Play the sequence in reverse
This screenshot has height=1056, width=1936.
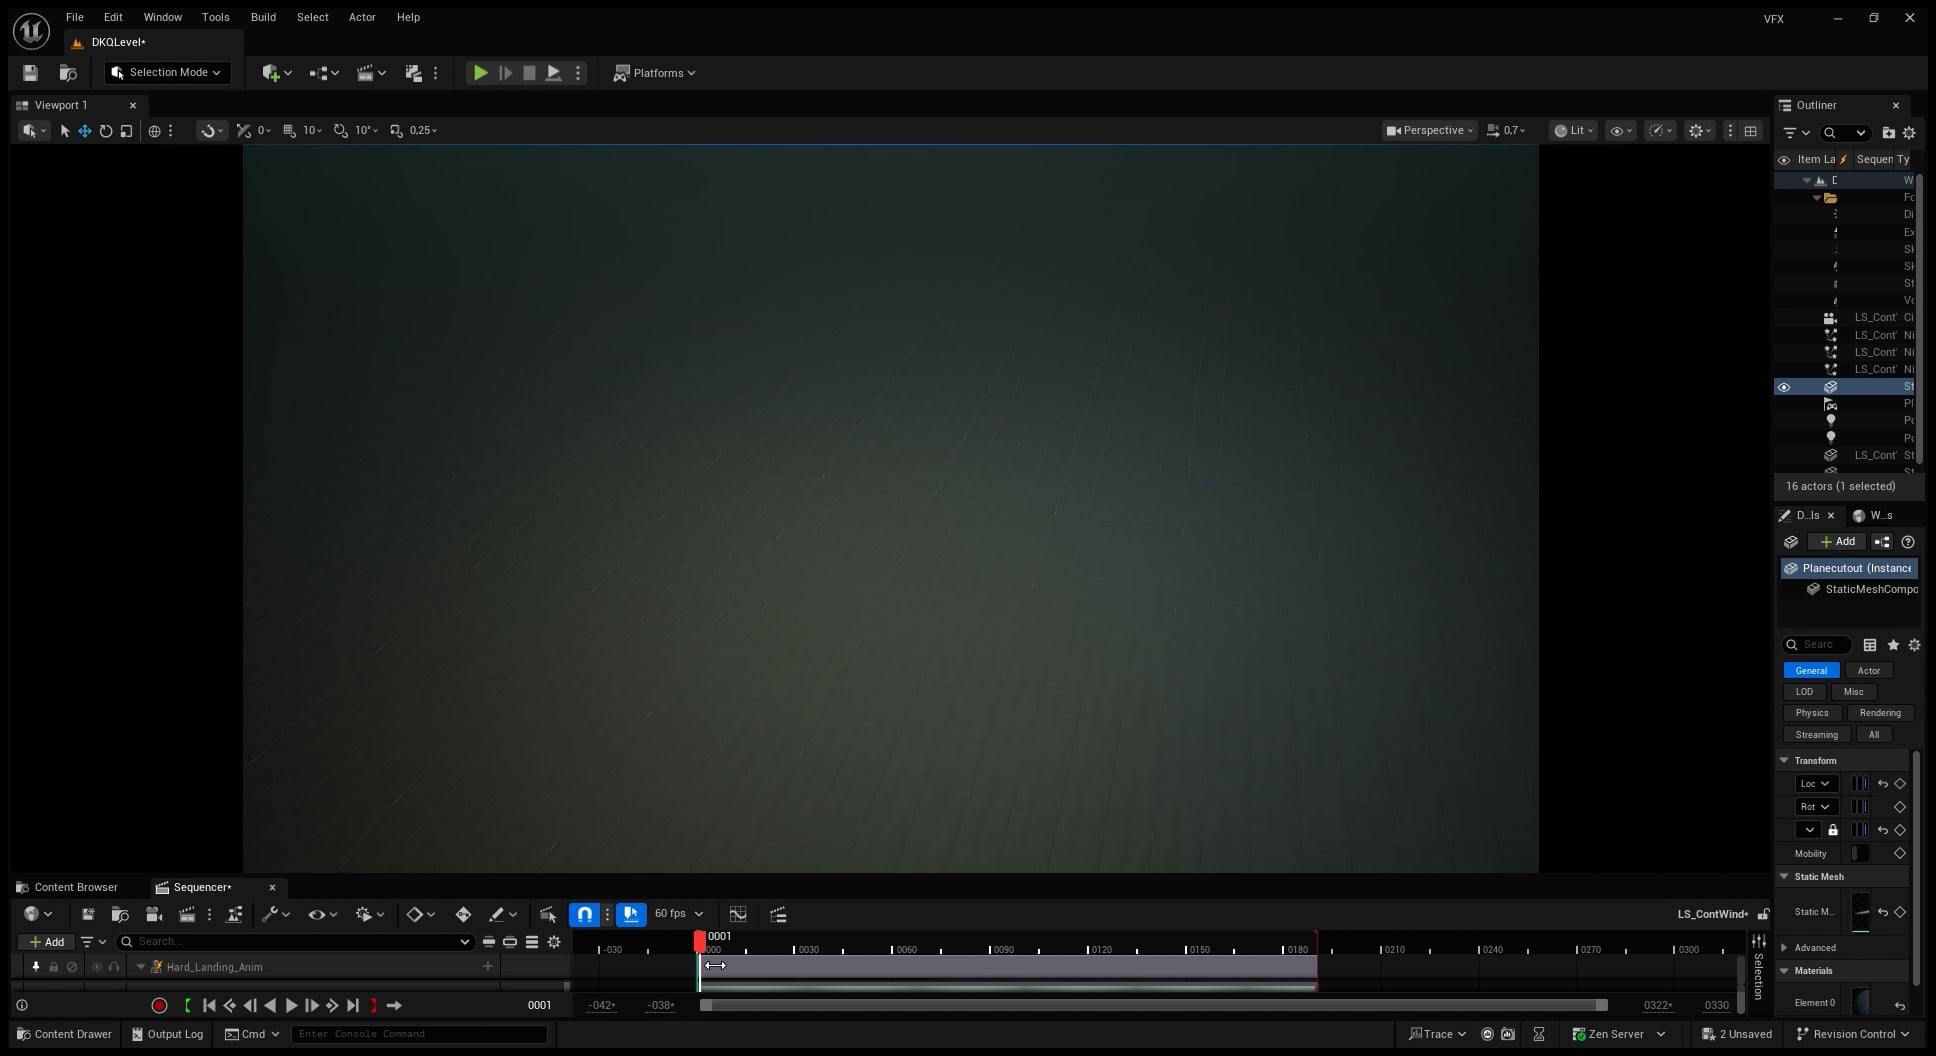[x=270, y=1006]
